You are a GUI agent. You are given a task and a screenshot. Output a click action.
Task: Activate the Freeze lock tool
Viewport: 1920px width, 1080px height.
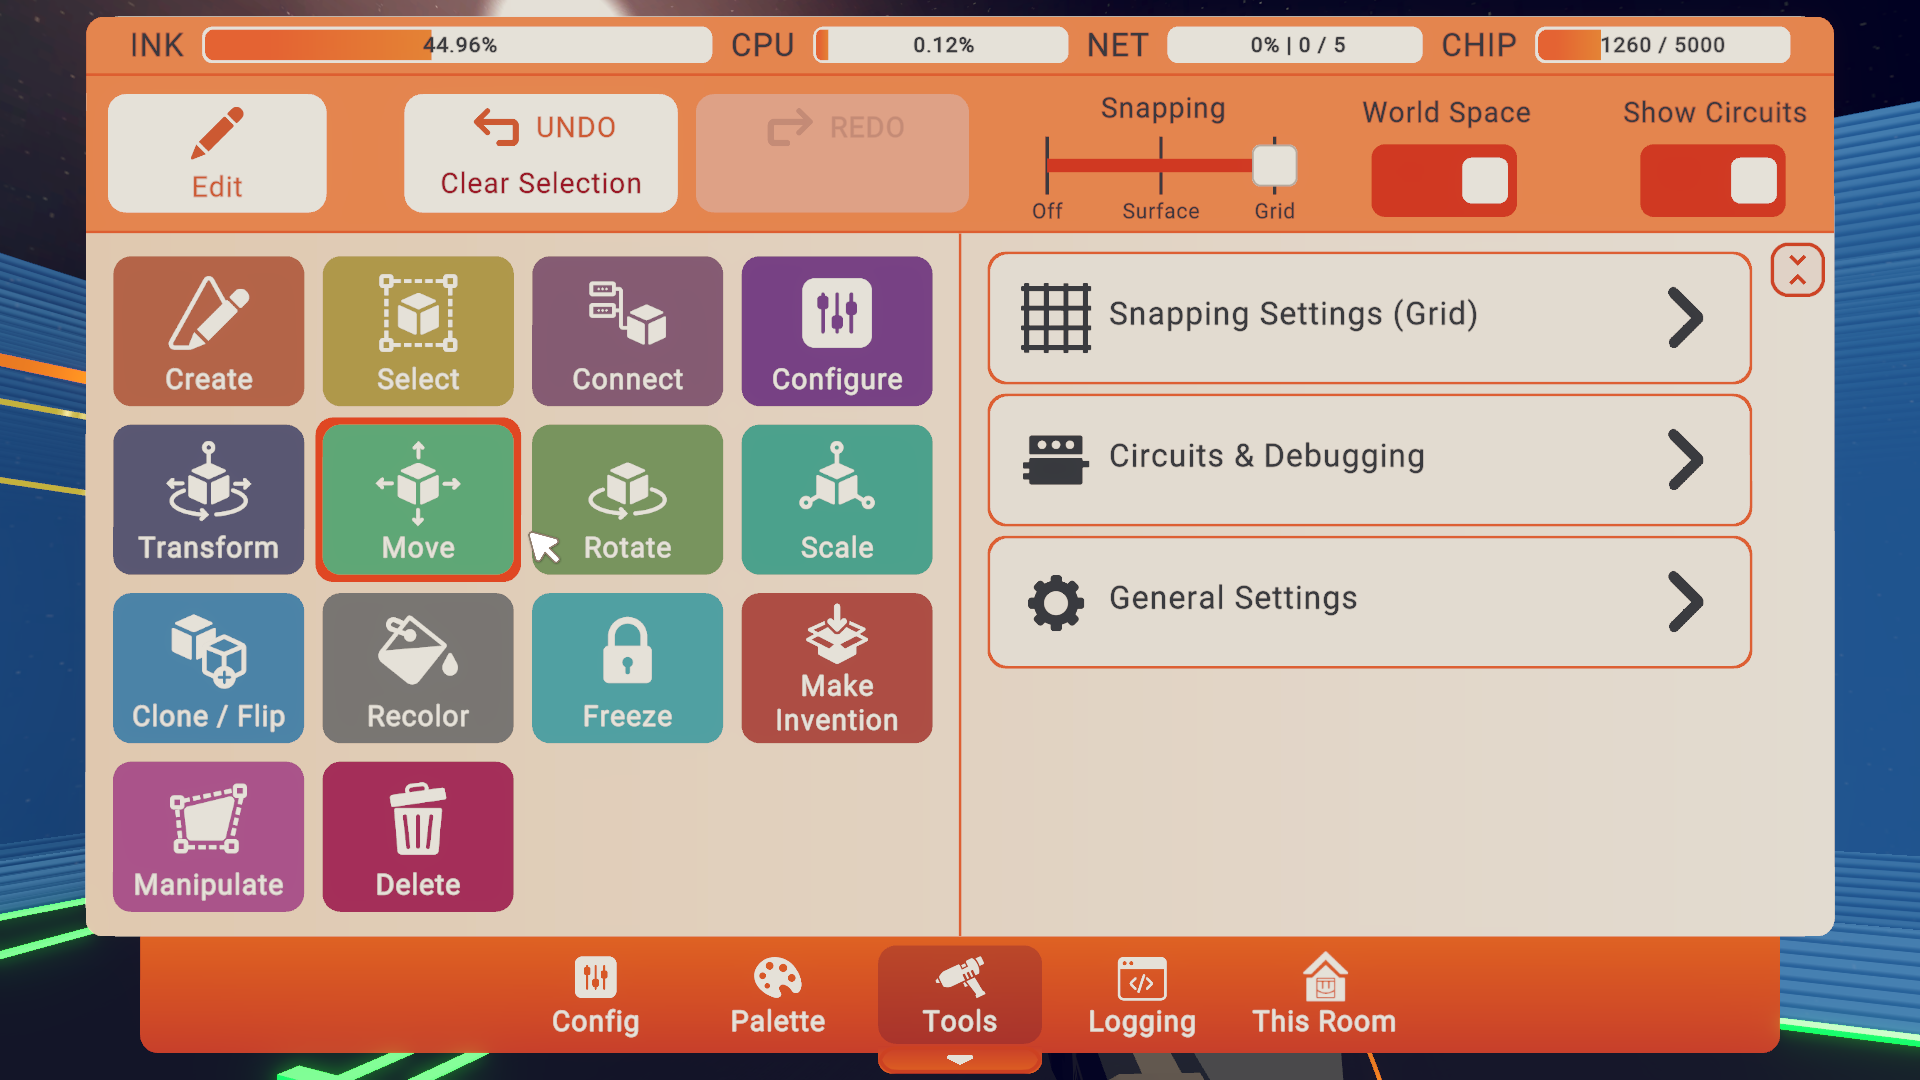point(627,668)
